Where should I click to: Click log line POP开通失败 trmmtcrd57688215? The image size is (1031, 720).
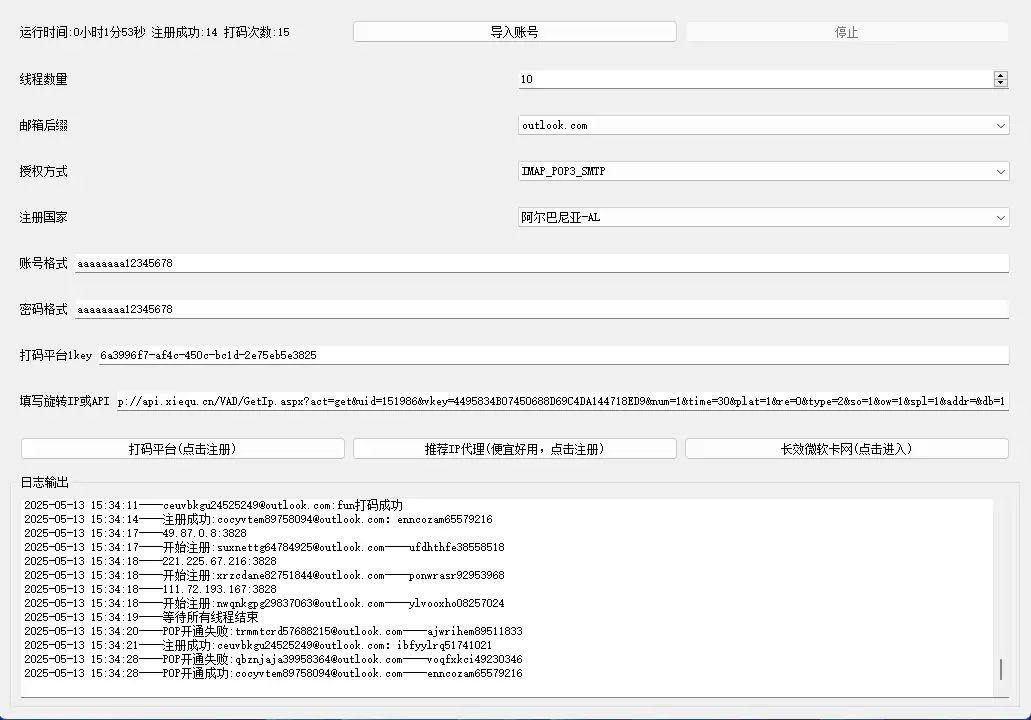pos(273,631)
